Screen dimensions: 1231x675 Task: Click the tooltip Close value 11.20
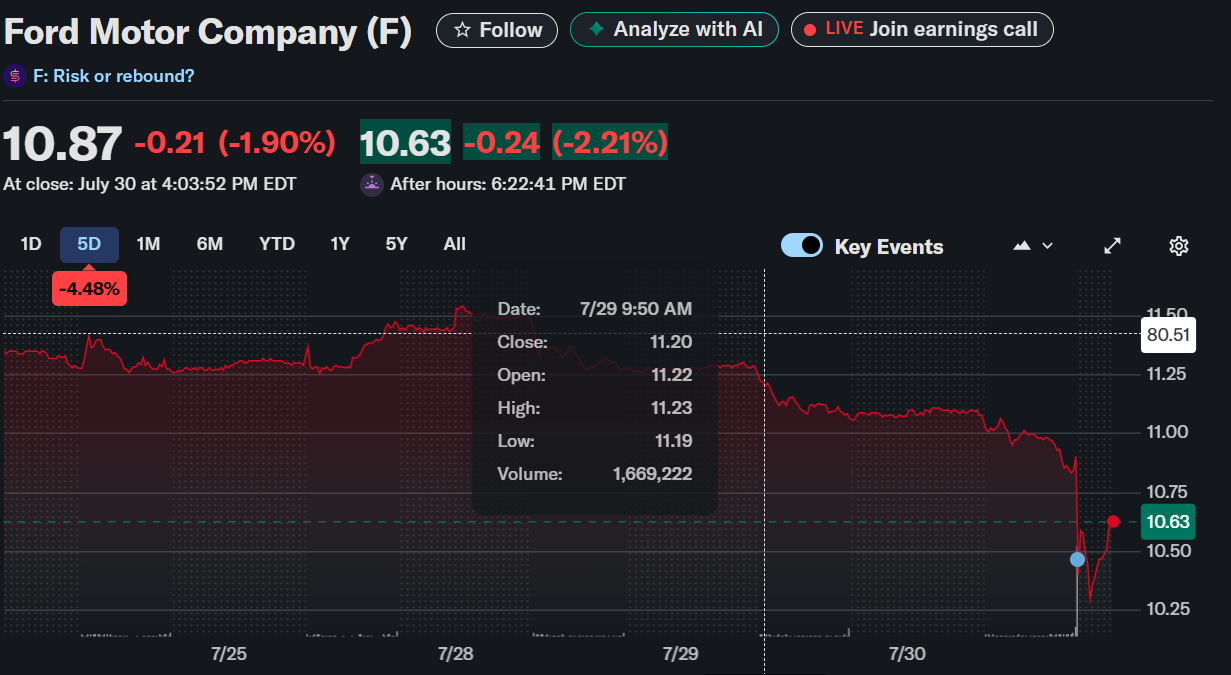pos(671,342)
